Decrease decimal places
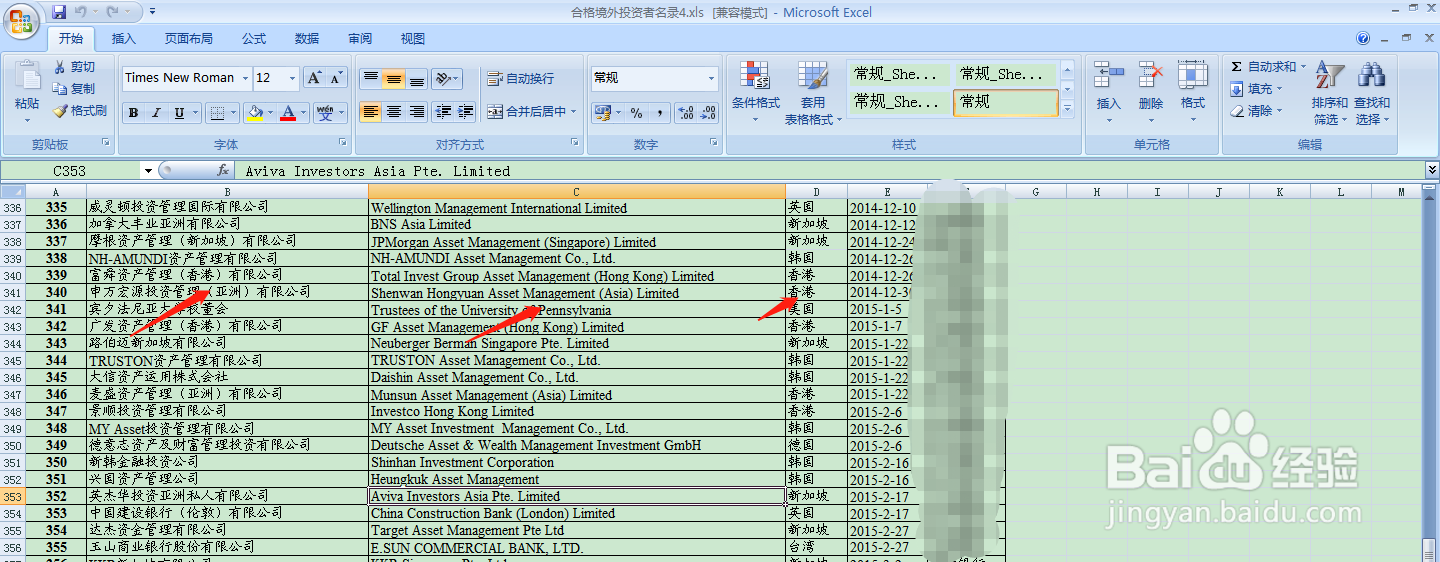The height and width of the screenshot is (562, 1440). point(709,113)
